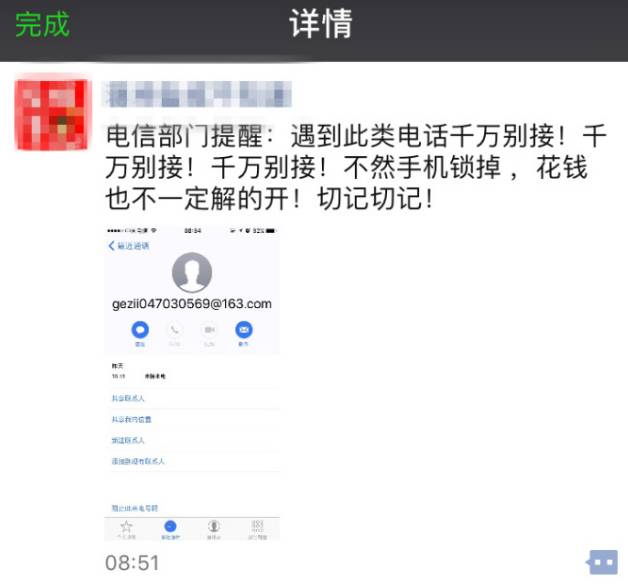Screen dimensions: 628x587
Task: Tap the greyed-out video call icon
Action: point(209,330)
